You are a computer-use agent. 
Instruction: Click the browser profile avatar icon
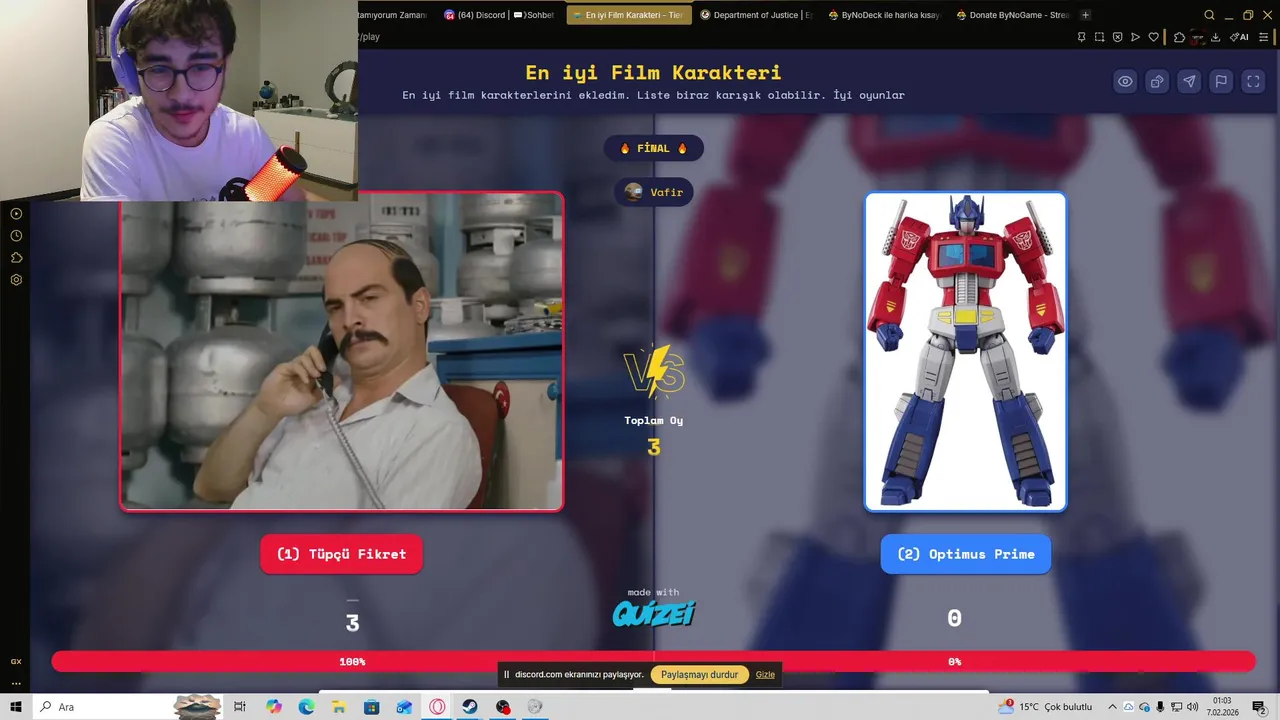click(x=1197, y=37)
